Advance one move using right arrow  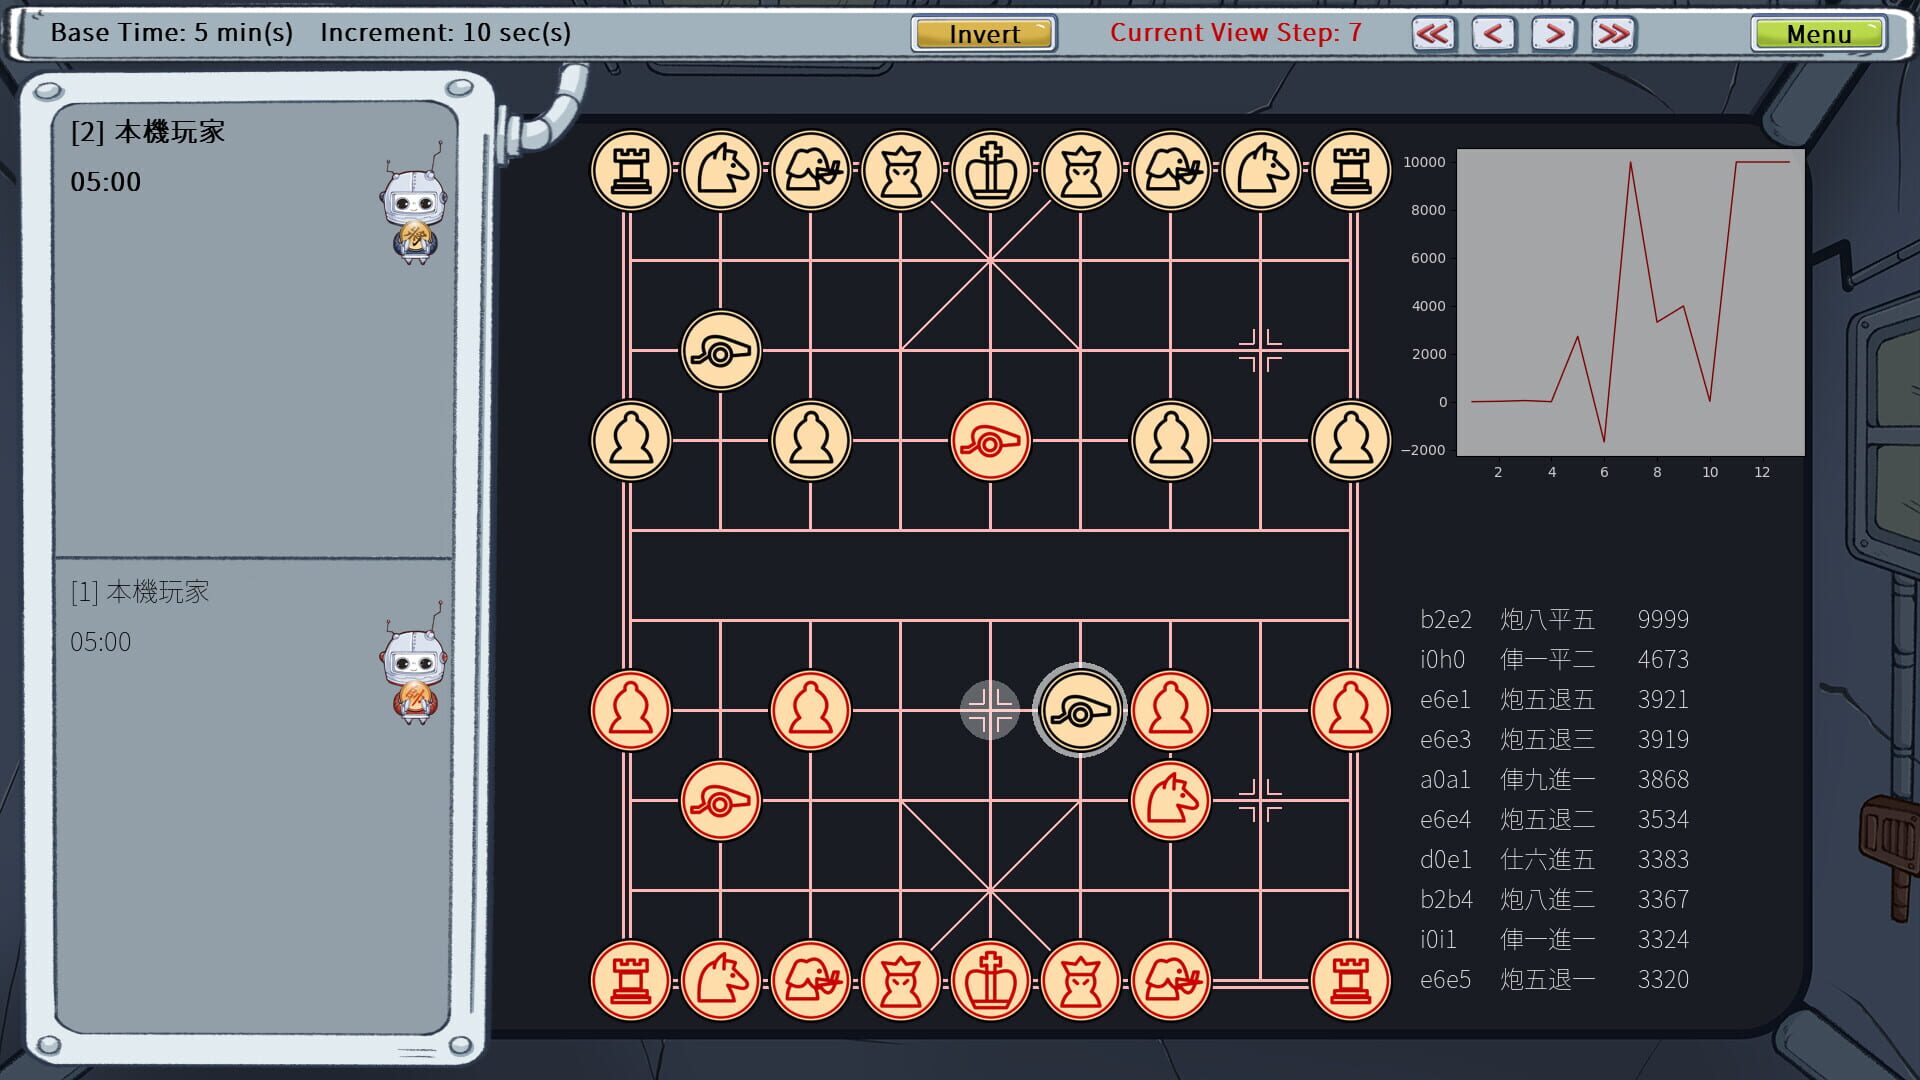click(1553, 33)
